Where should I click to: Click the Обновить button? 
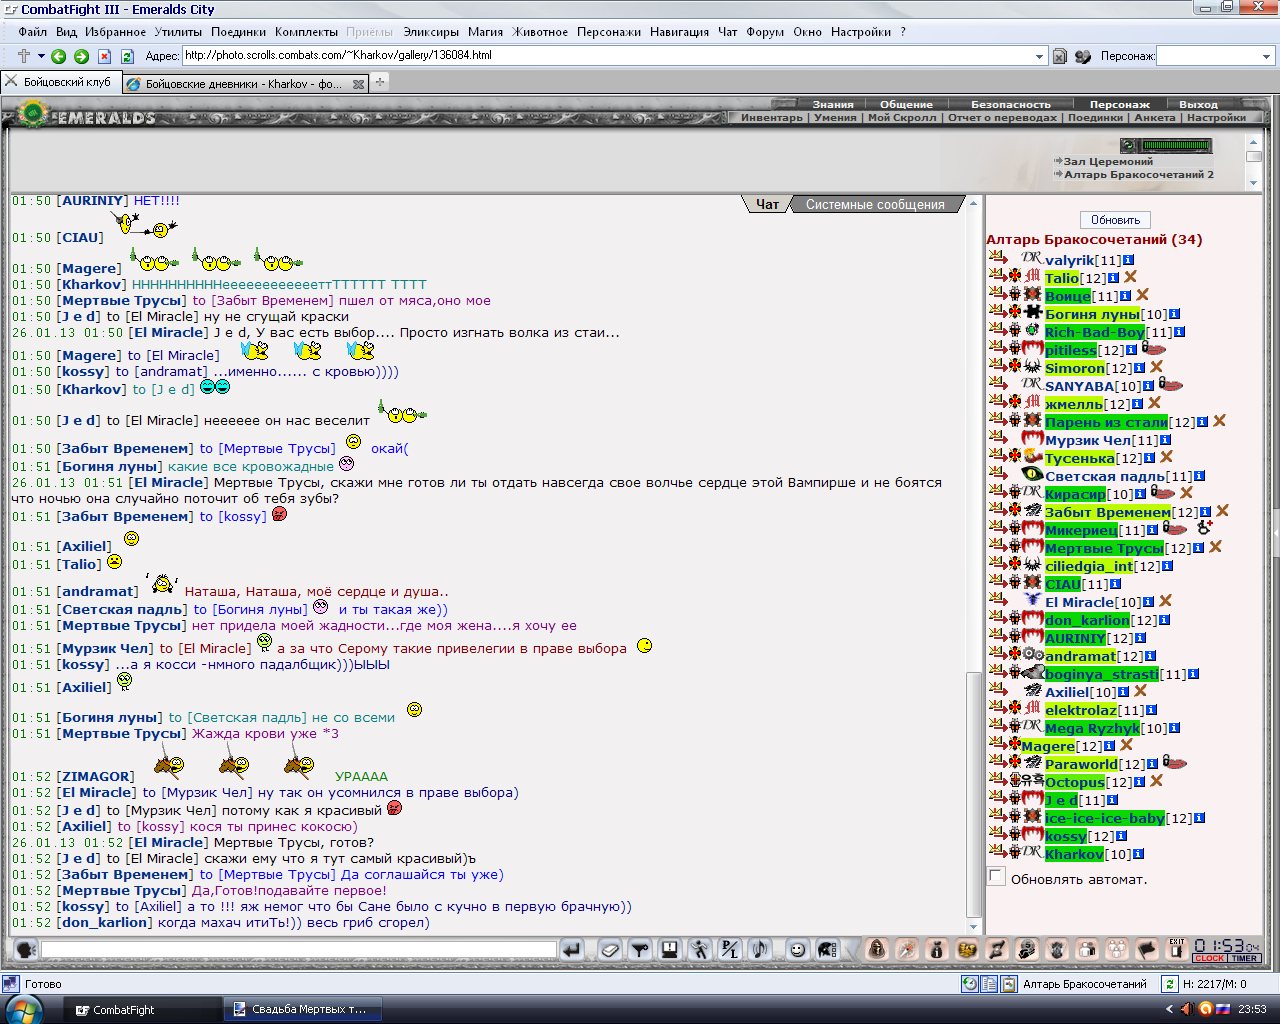[1116, 220]
